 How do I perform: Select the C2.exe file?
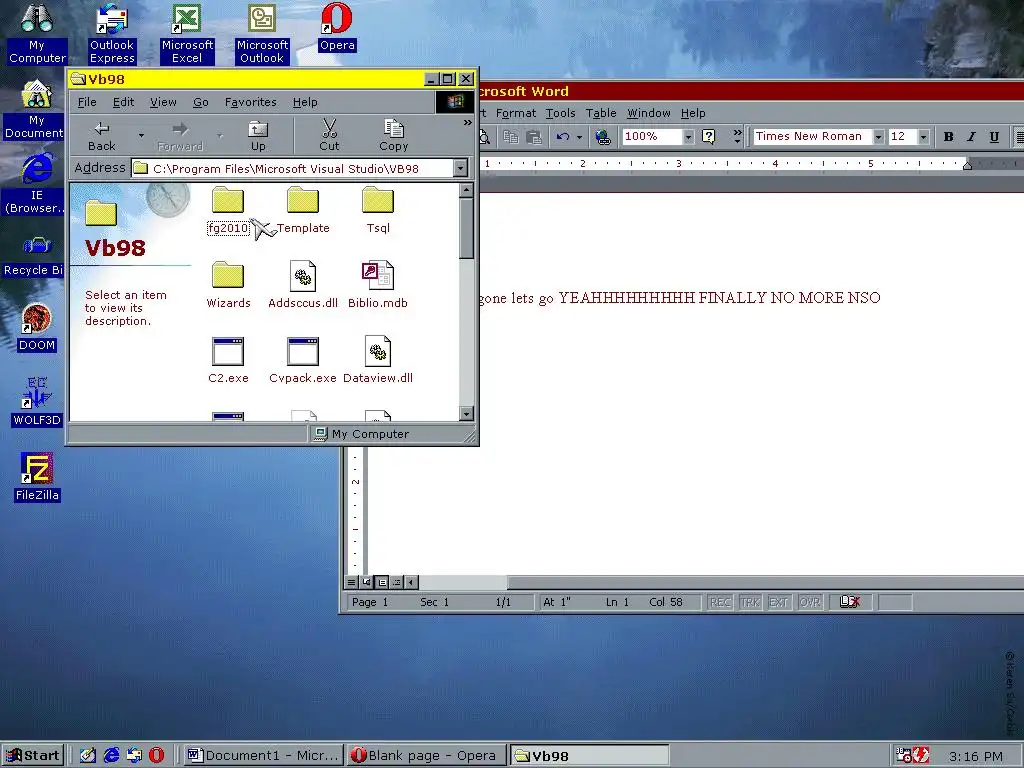point(228,360)
